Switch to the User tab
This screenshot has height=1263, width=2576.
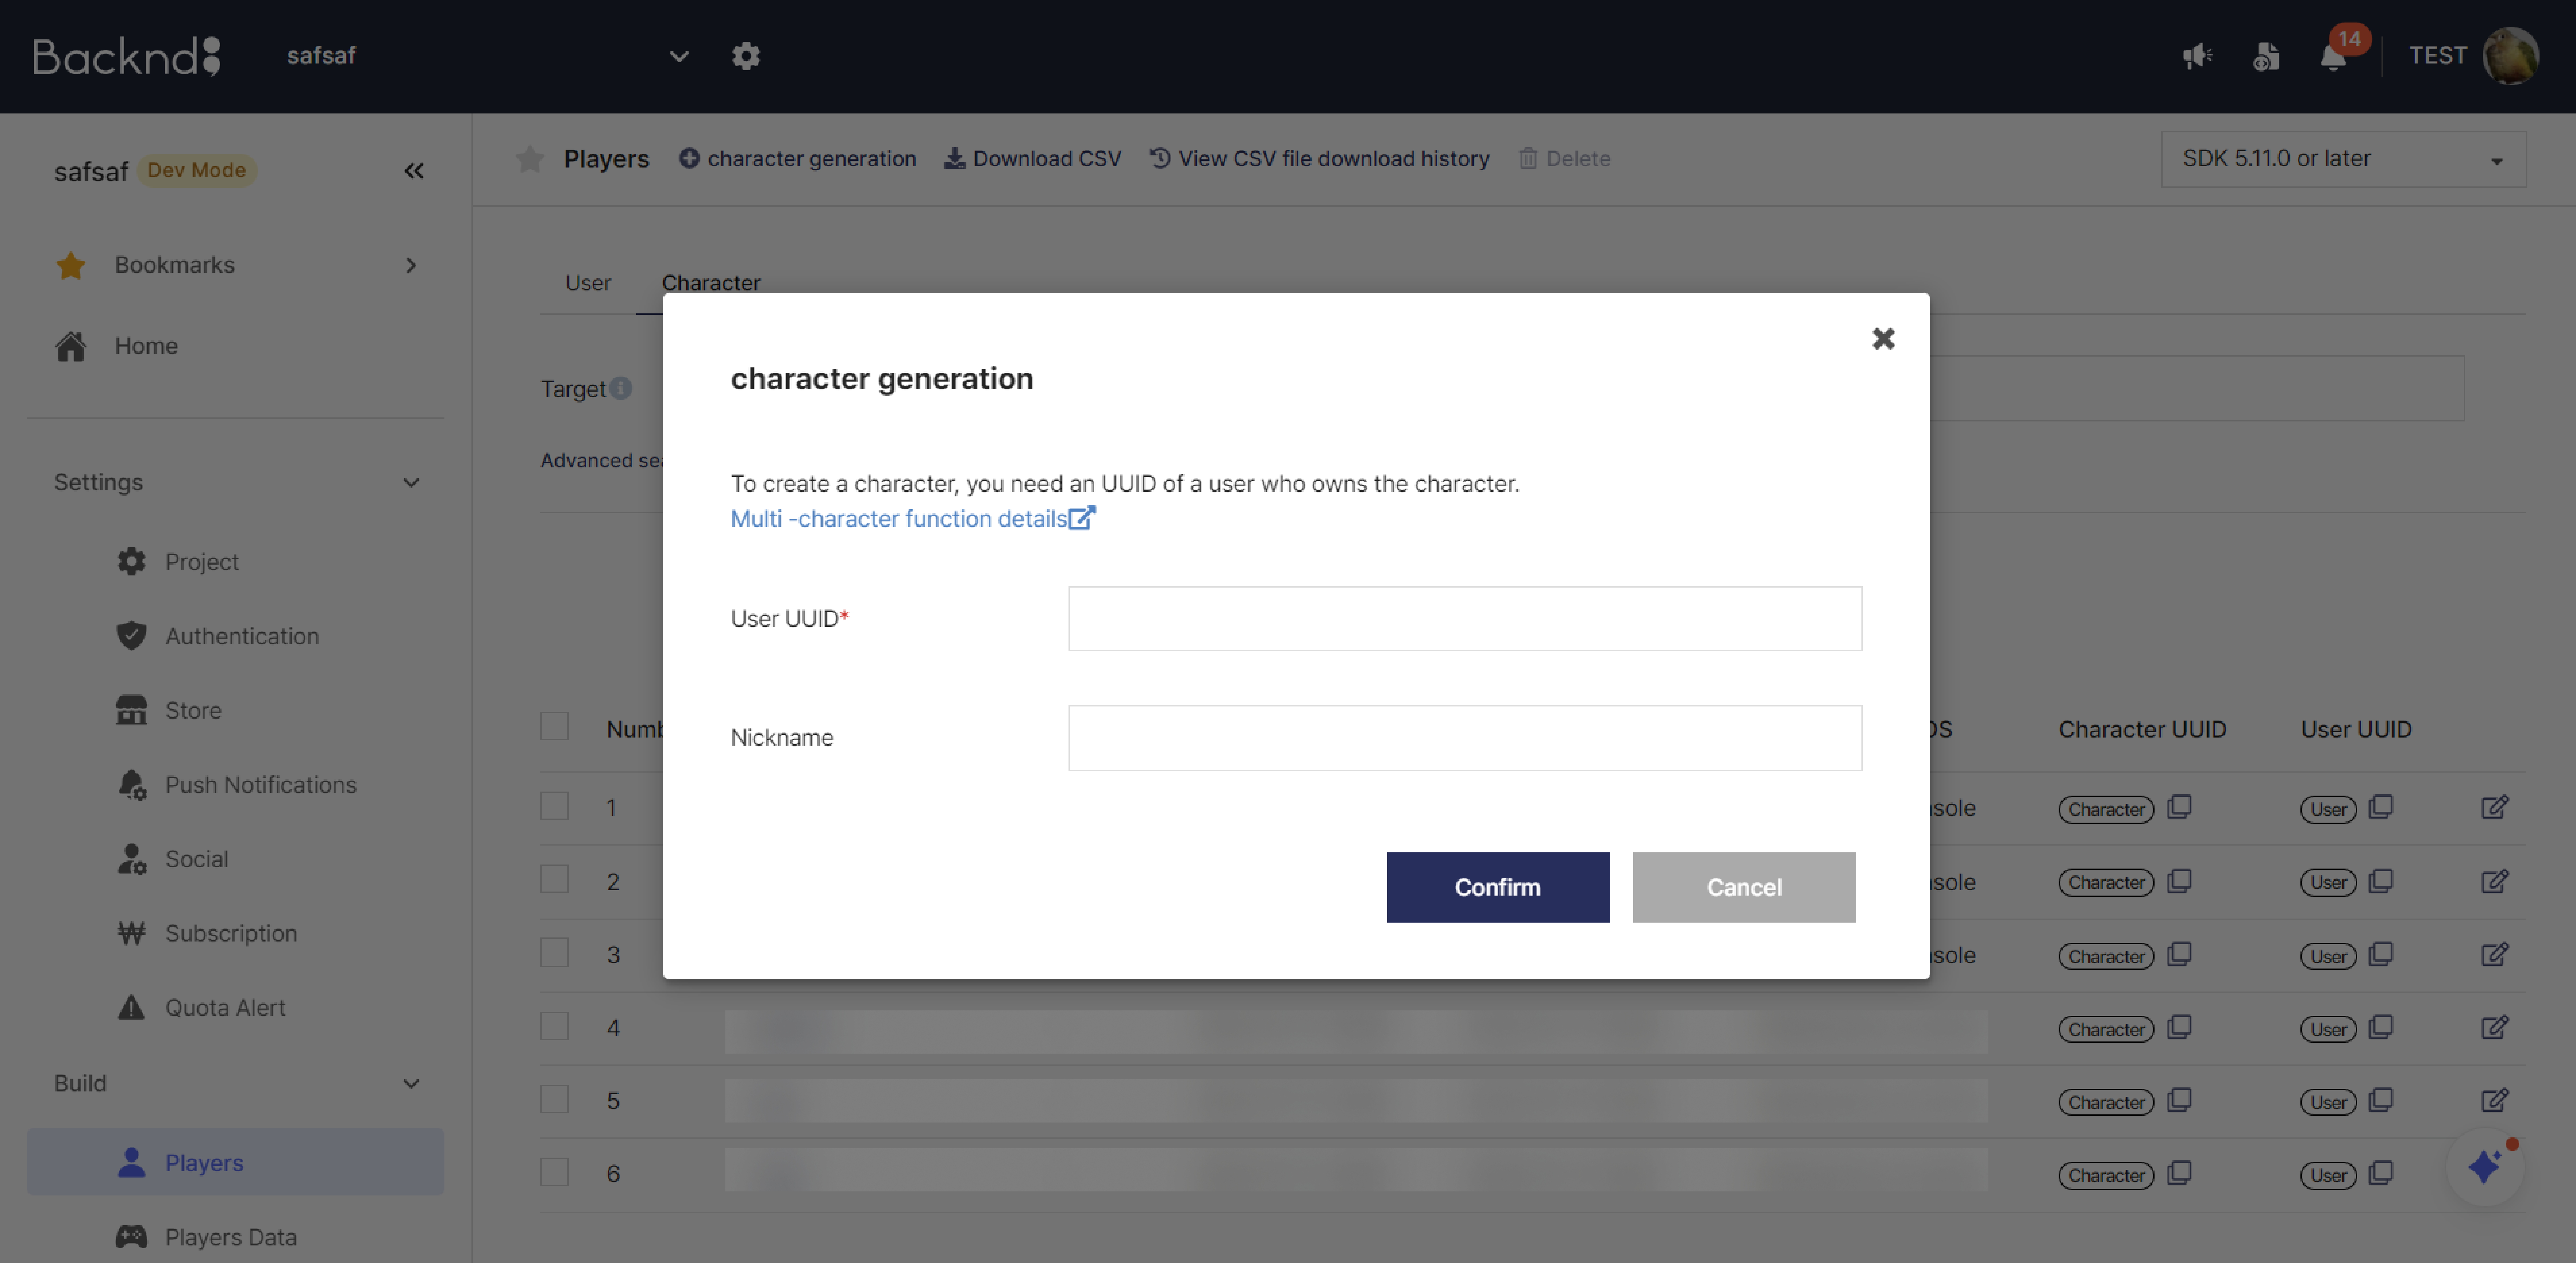(588, 283)
